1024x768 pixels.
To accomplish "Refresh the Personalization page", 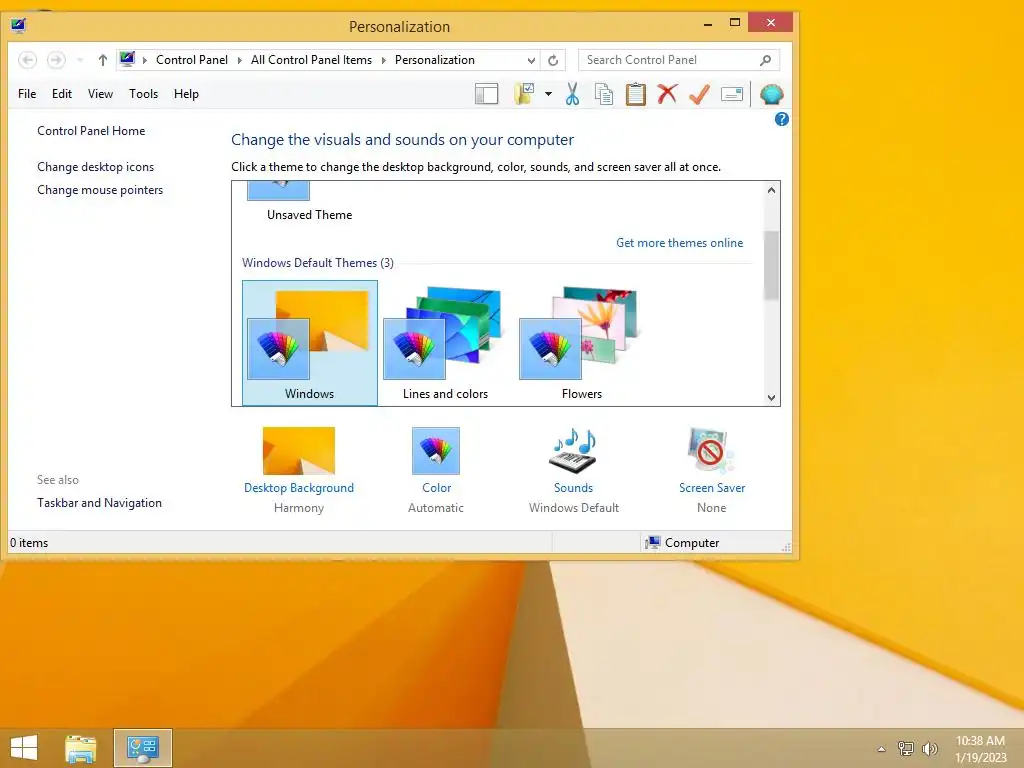I will (x=553, y=60).
